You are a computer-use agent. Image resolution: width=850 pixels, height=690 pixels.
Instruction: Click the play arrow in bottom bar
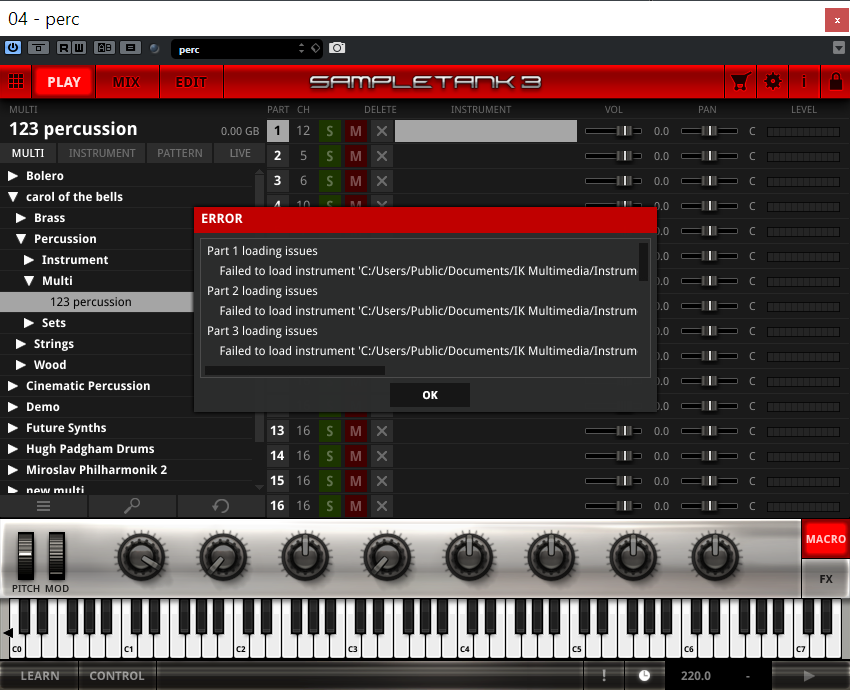(x=809, y=675)
